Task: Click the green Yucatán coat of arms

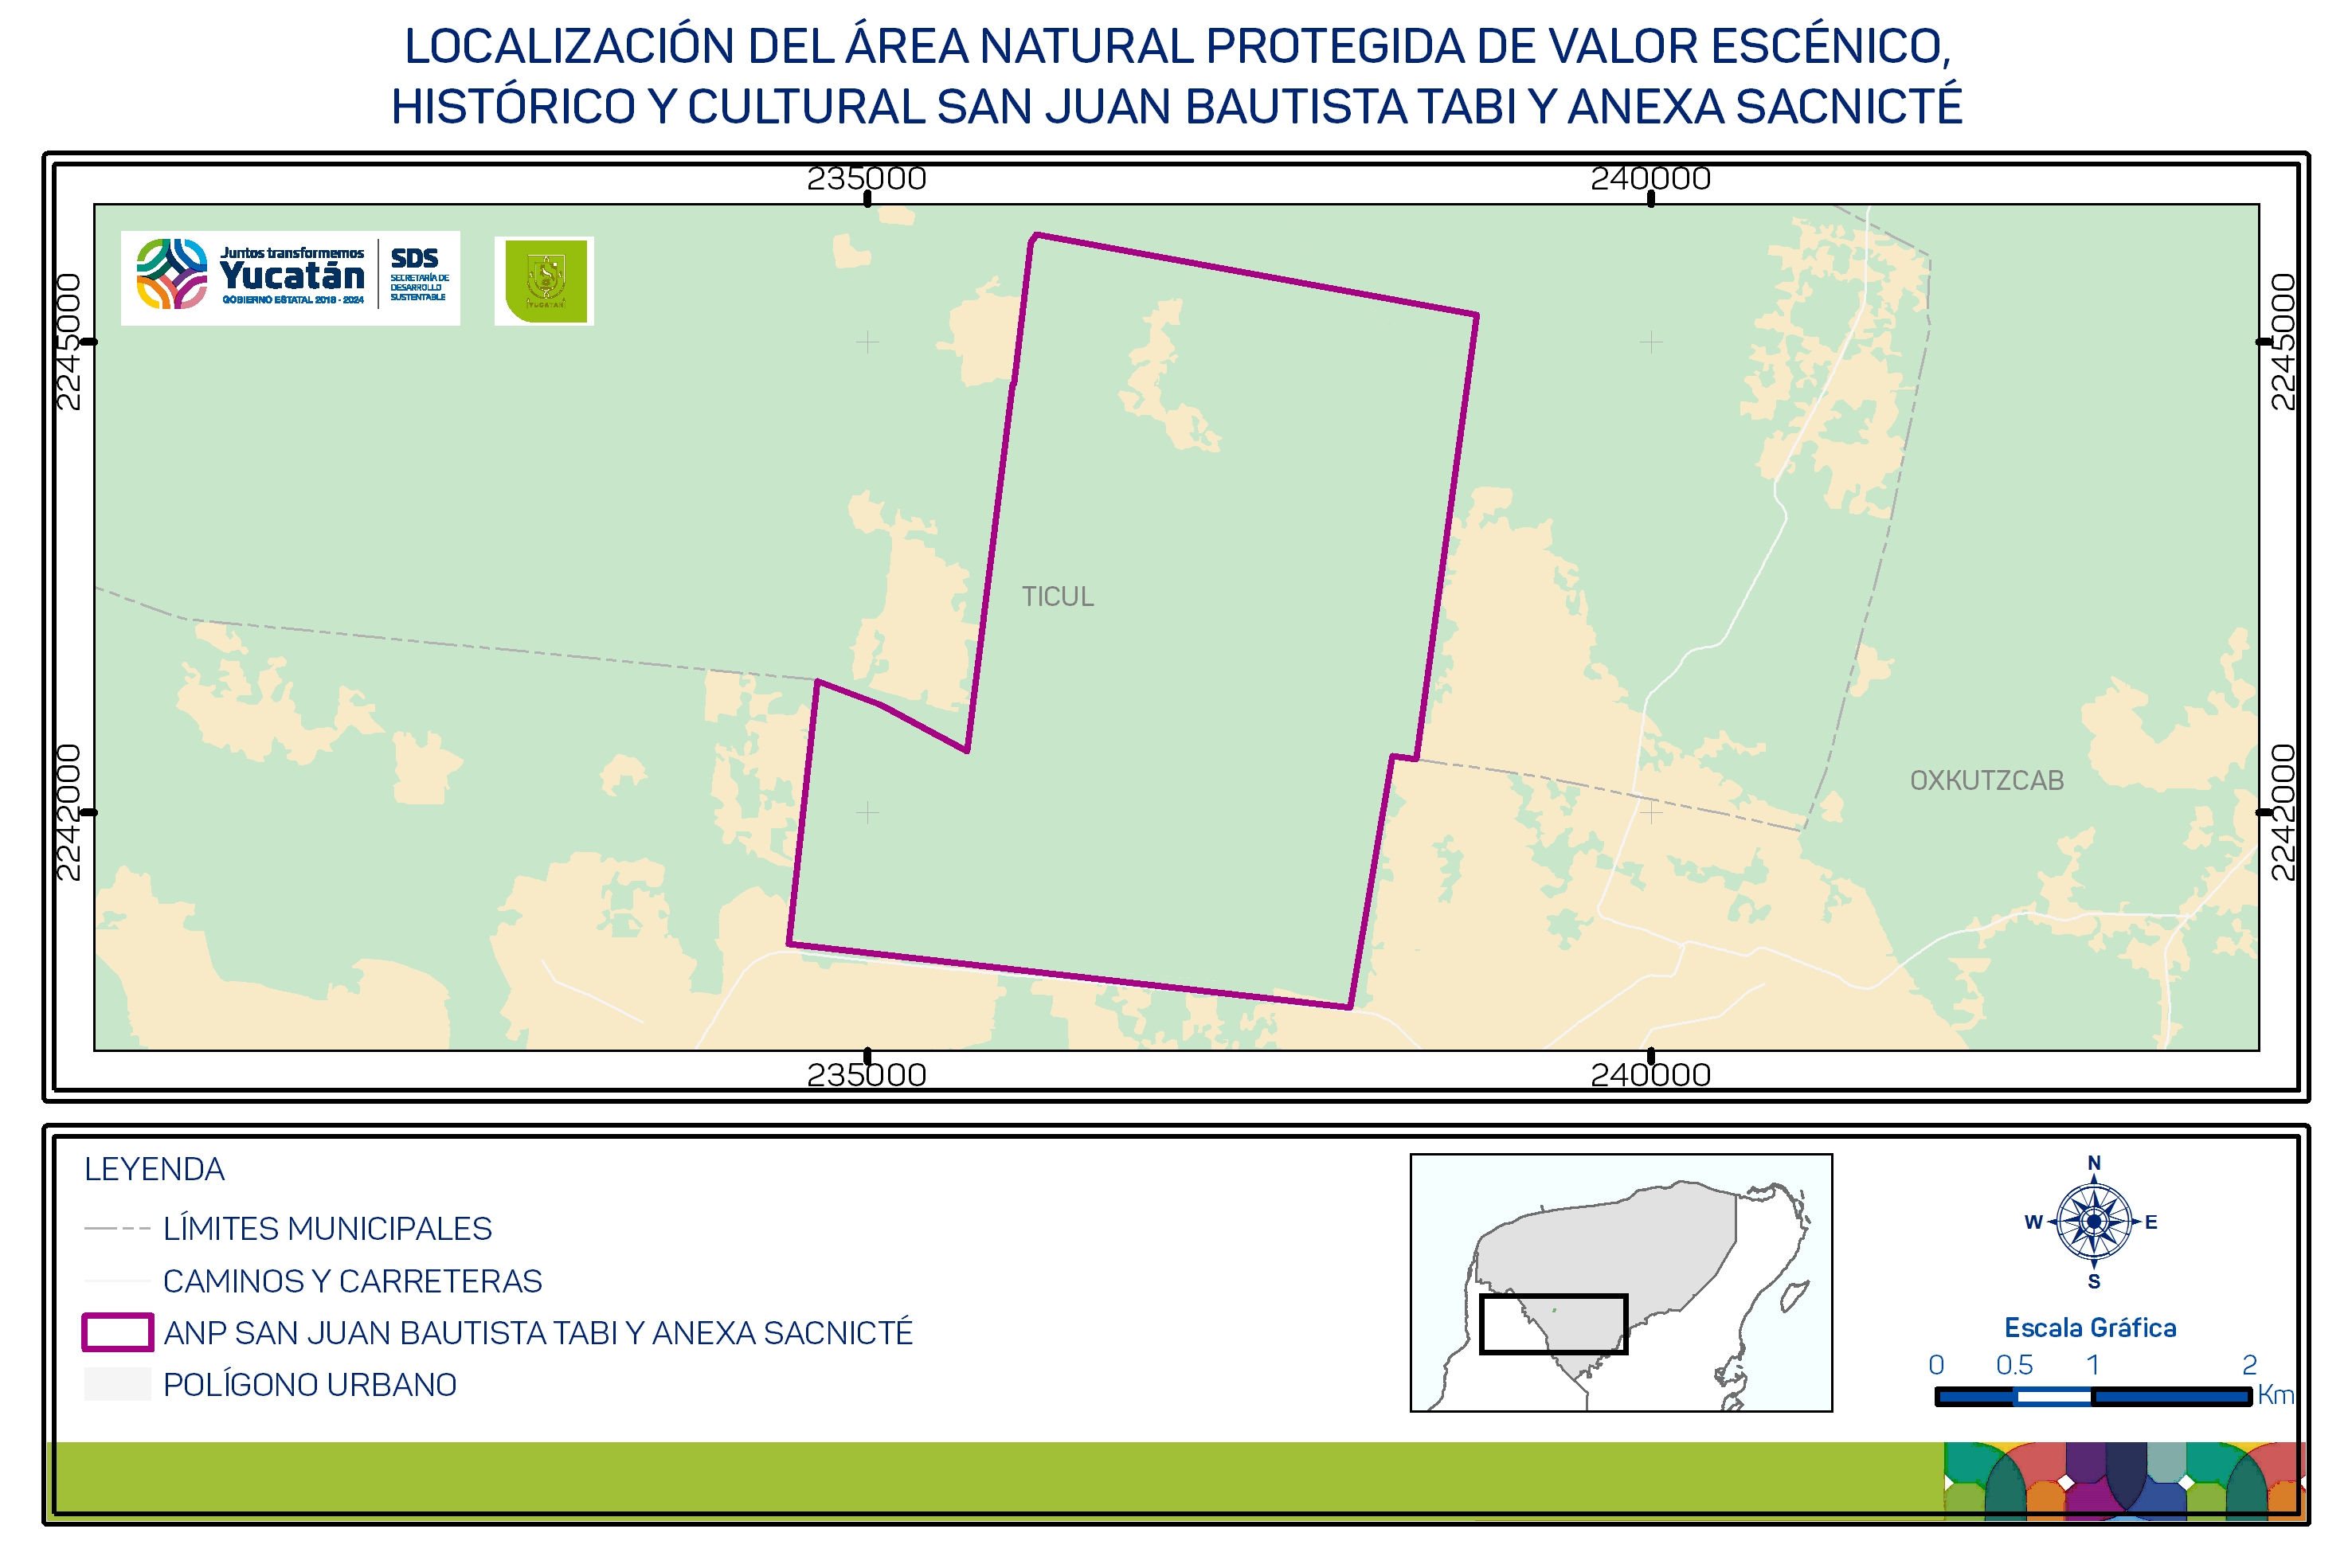Action: coord(545,281)
